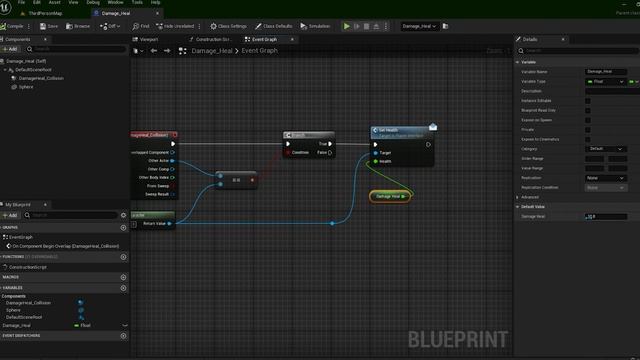Screen dimensions: 640x360
Task: Click the Eject button in the toolbar
Action: point(376,26)
